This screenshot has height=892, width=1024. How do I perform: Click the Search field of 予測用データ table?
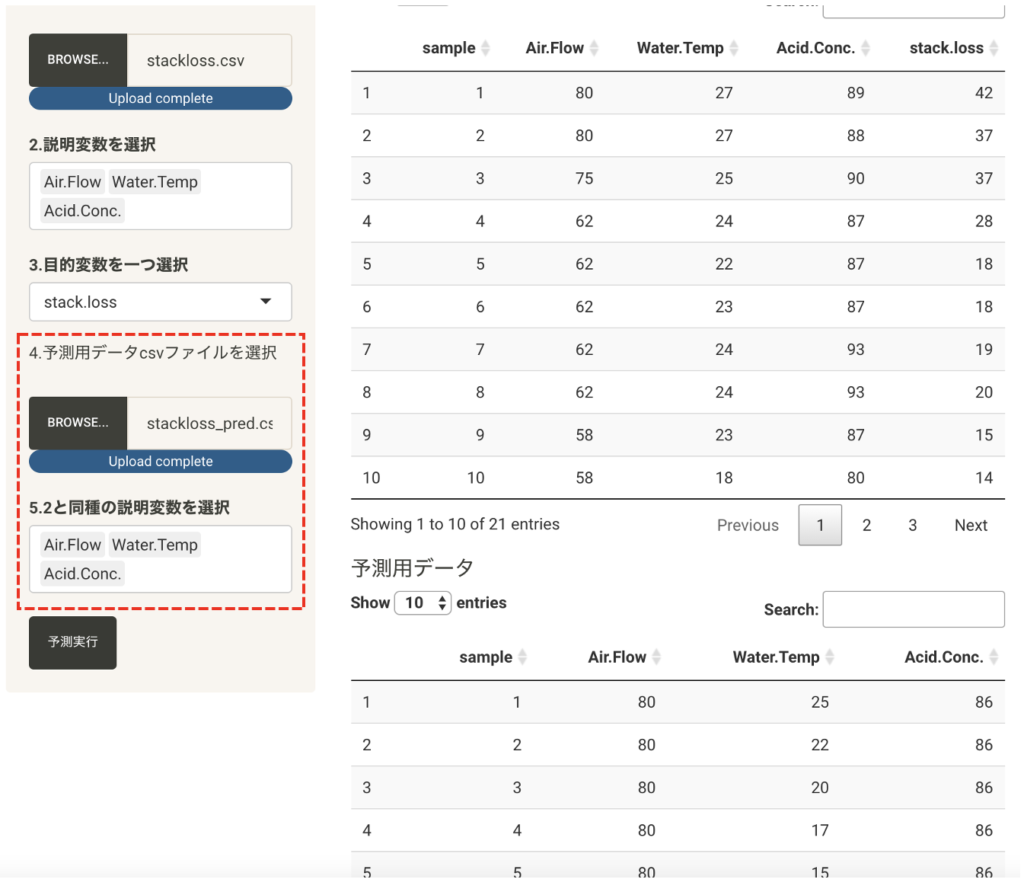pos(913,609)
